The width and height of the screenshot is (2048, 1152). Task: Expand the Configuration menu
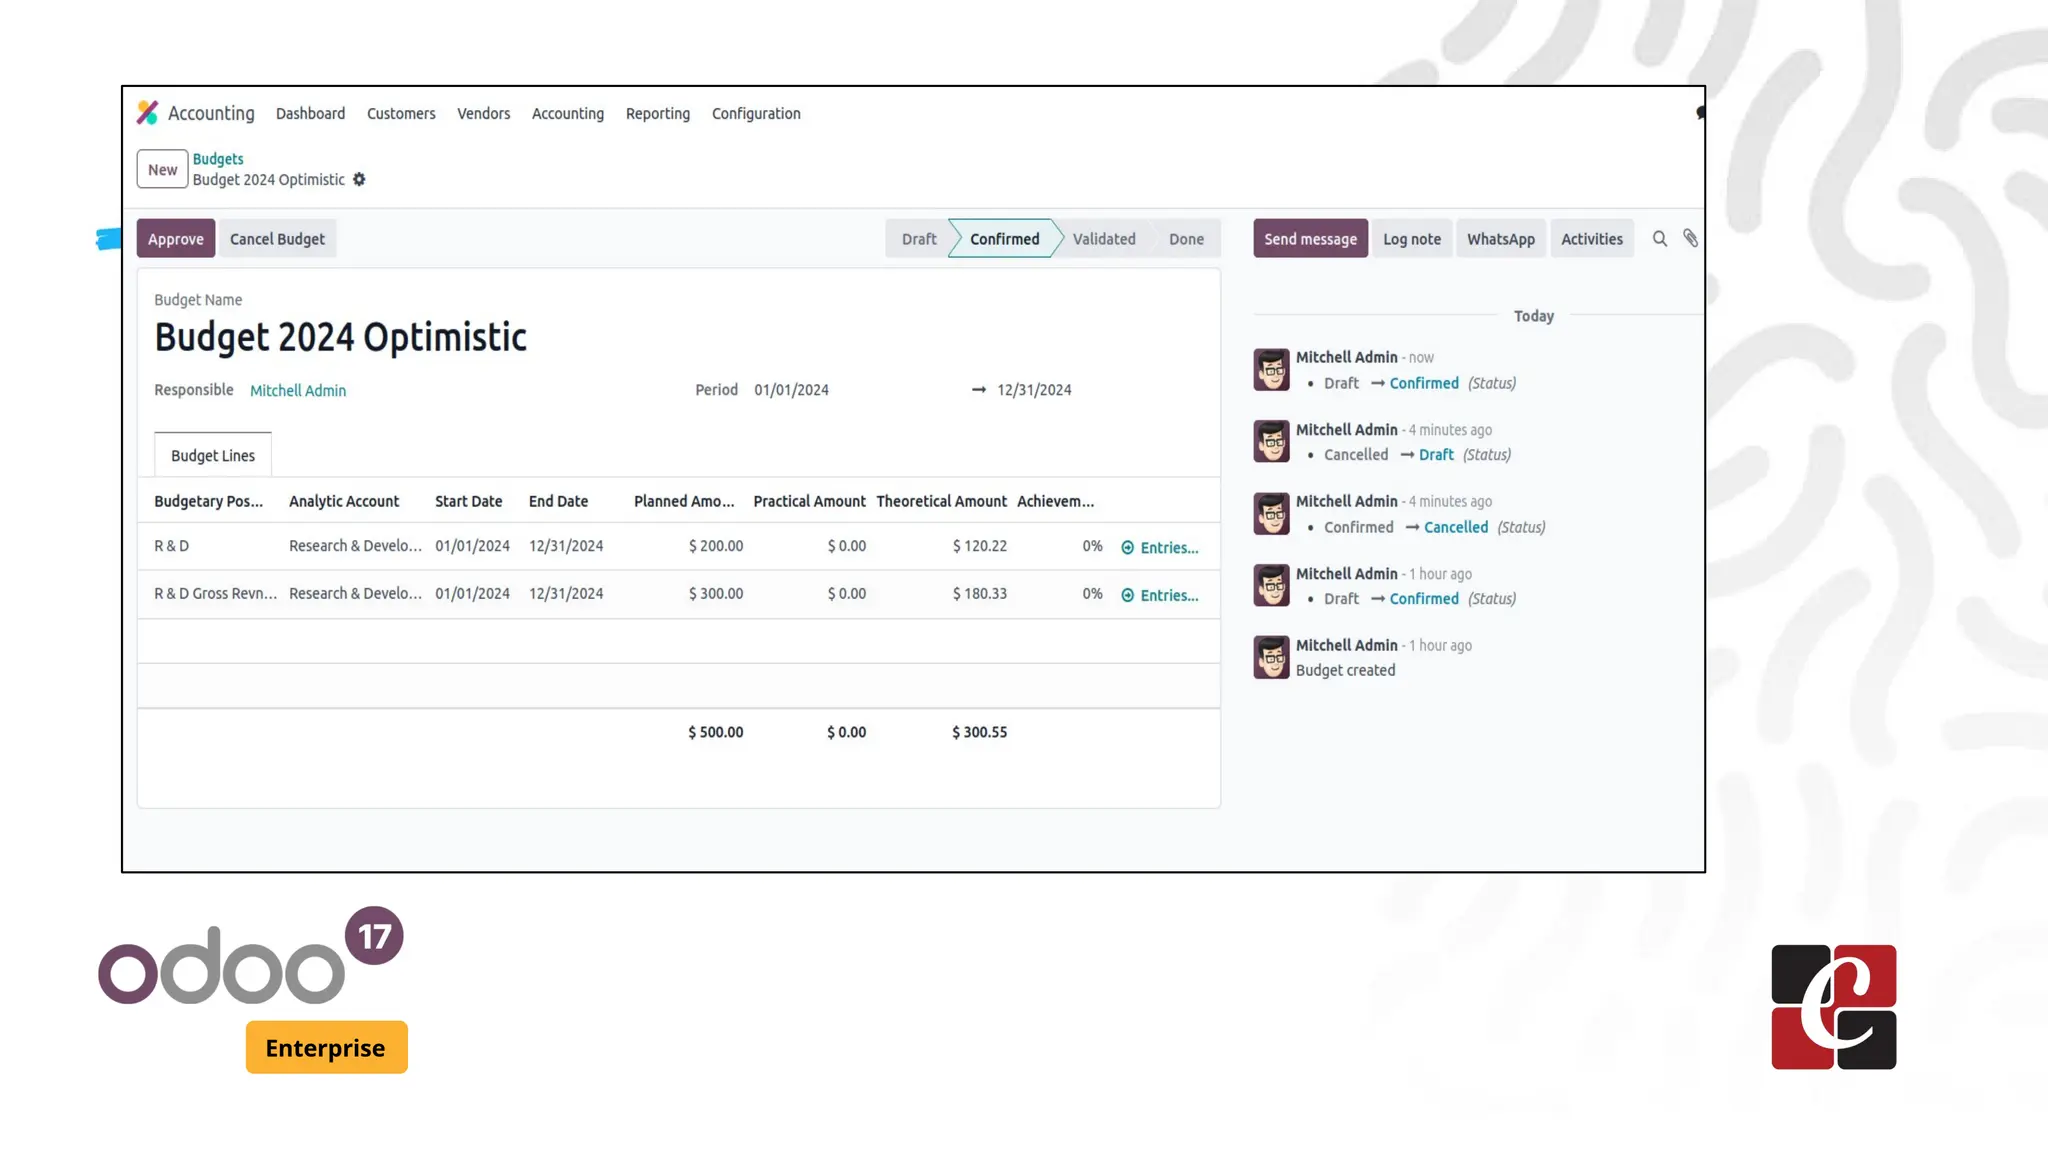tap(755, 114)
